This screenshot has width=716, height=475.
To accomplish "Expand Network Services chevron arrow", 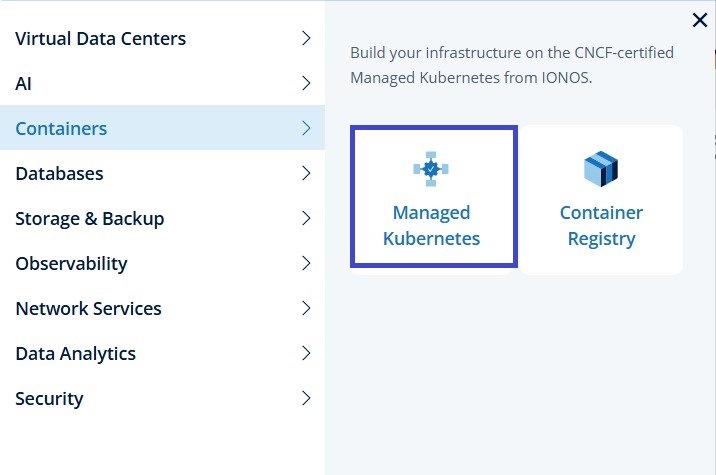I will 306,309.
